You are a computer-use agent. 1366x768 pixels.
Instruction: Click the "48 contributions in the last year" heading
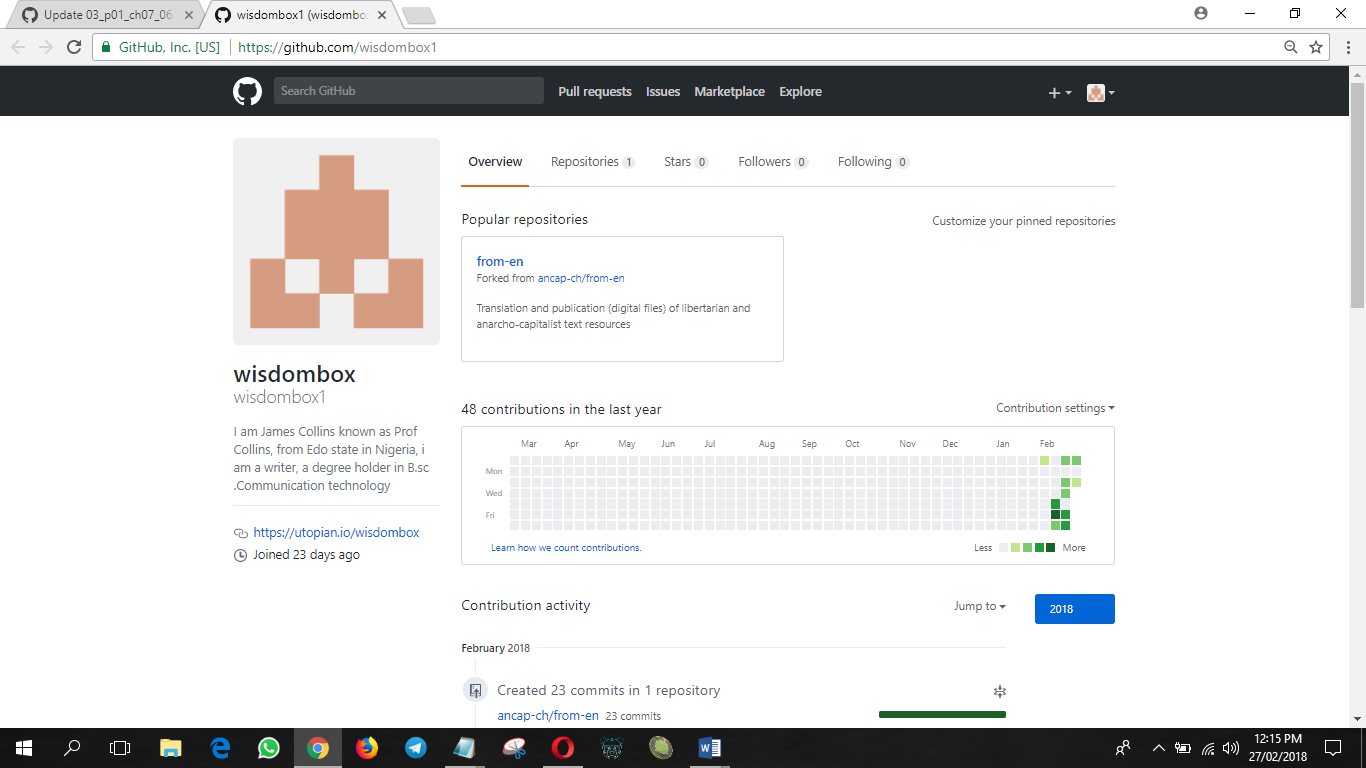[561, 409]
